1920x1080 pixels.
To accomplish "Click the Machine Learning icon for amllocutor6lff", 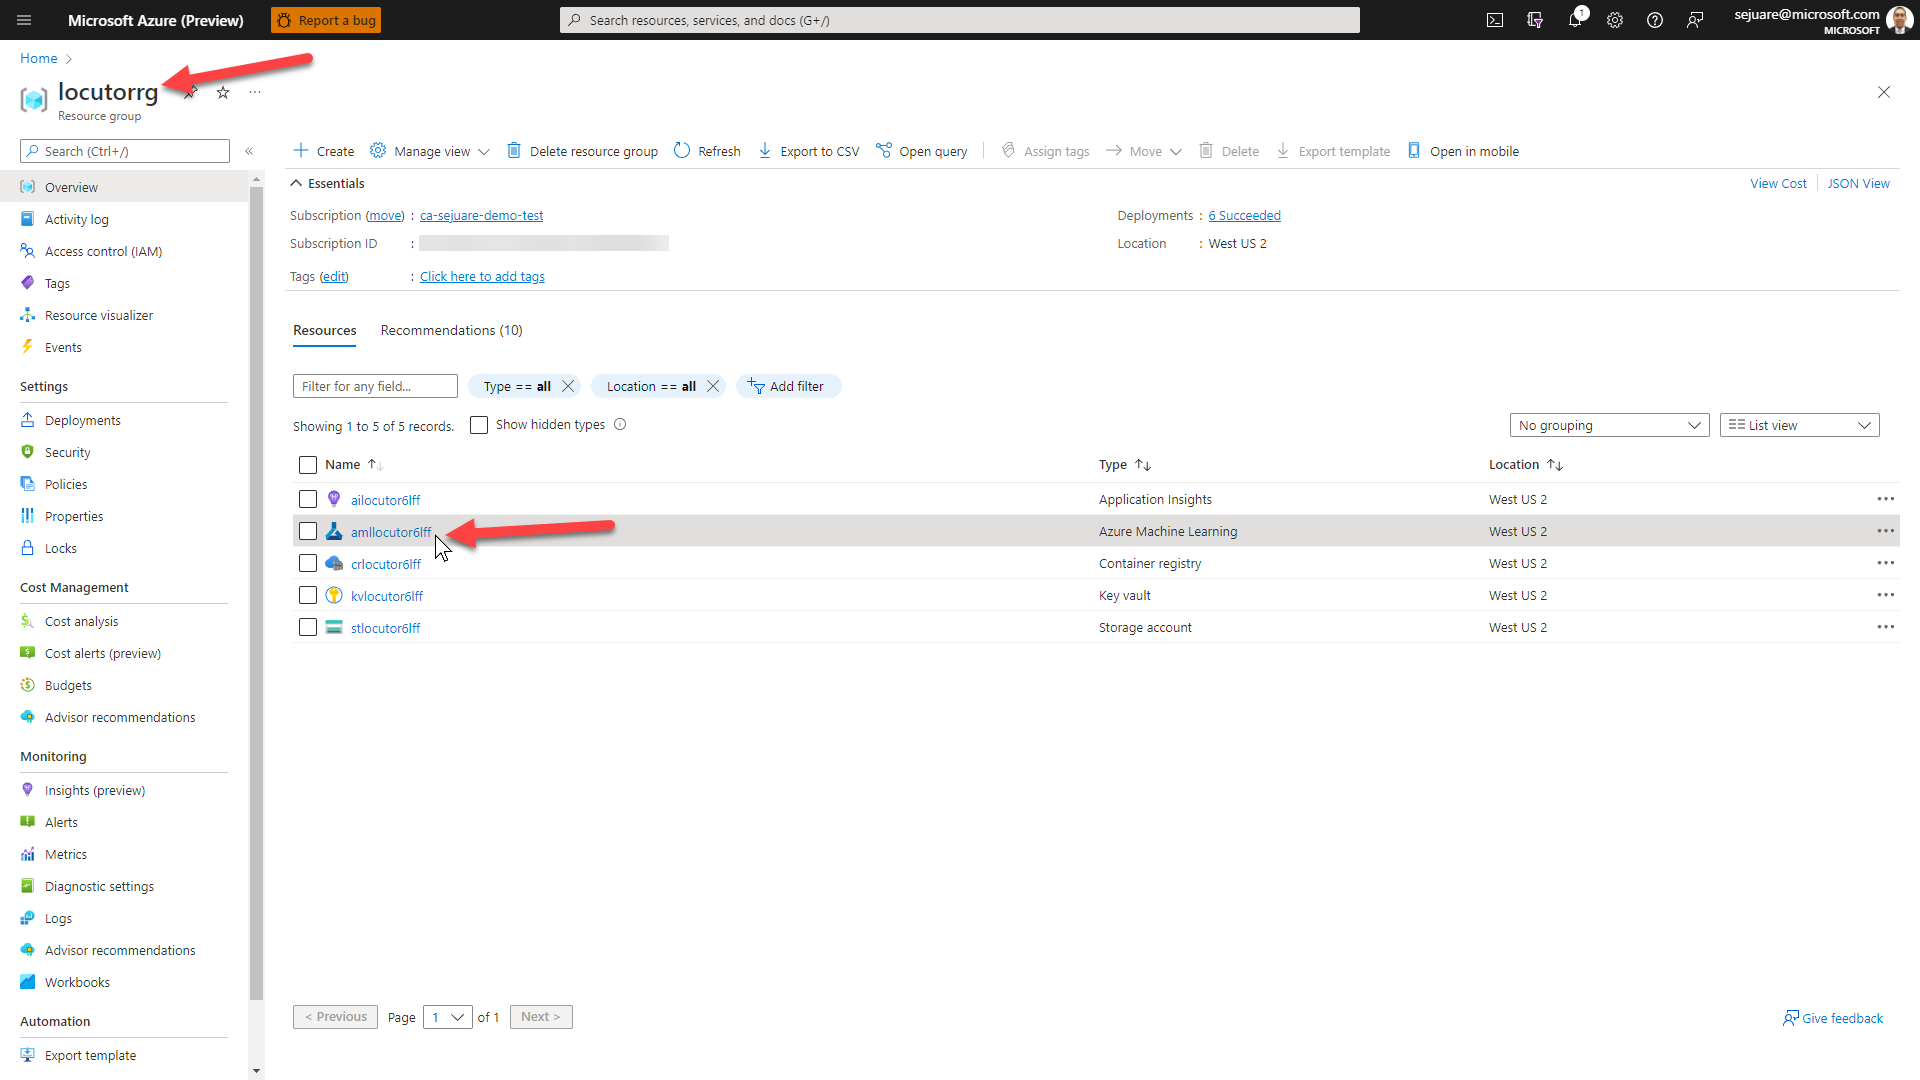I will pyautogui.click(x=334, y=531).
